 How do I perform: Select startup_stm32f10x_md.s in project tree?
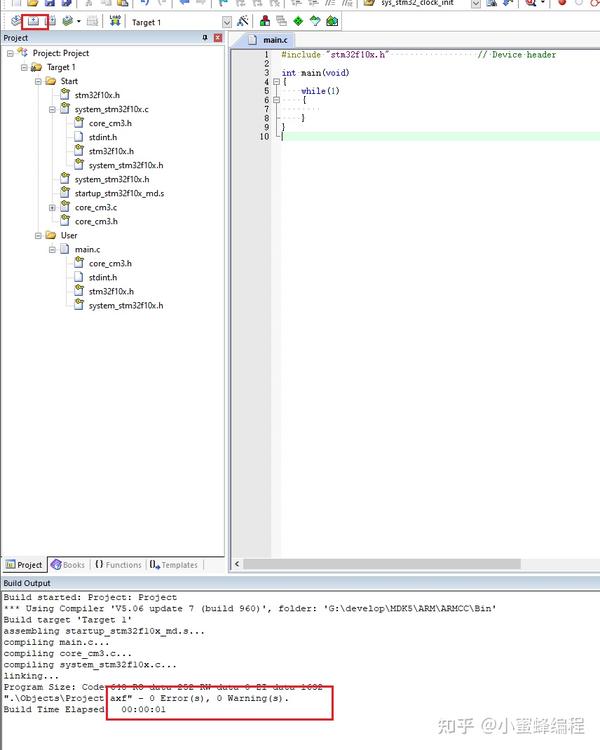click(119, 193)
